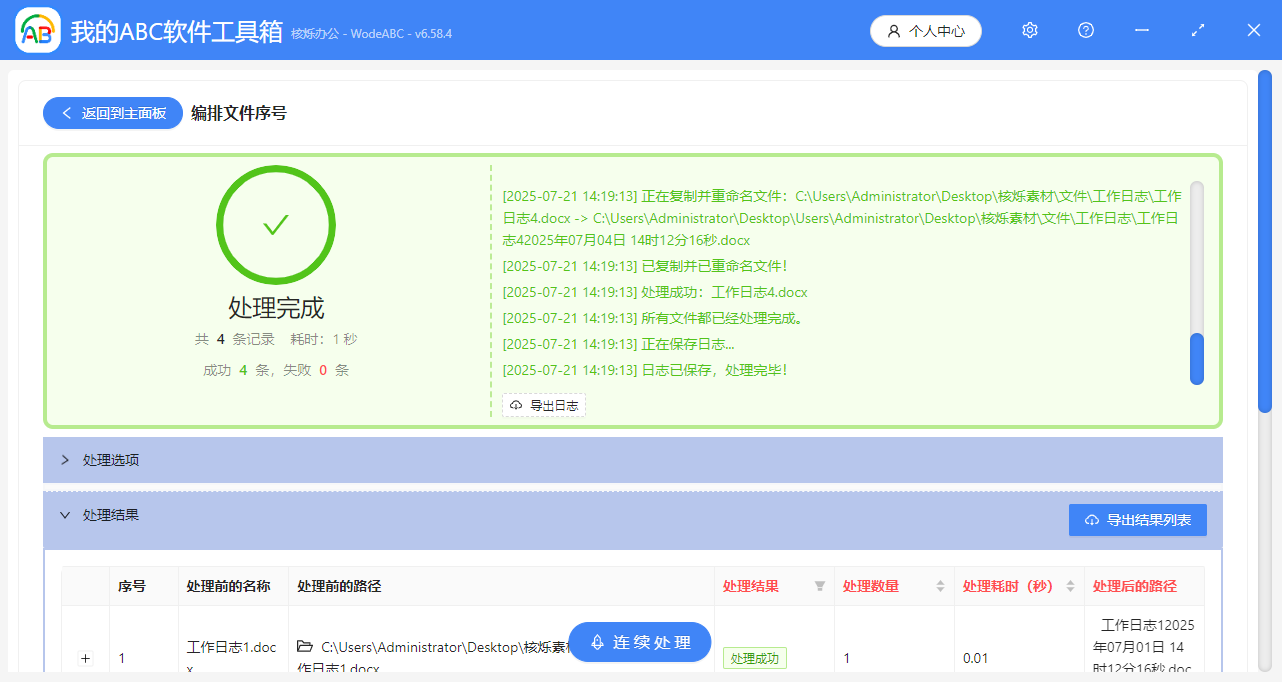Maximize the application window
The height and width of the screenshot is (682, 1282).
[x=1198, y=30]
